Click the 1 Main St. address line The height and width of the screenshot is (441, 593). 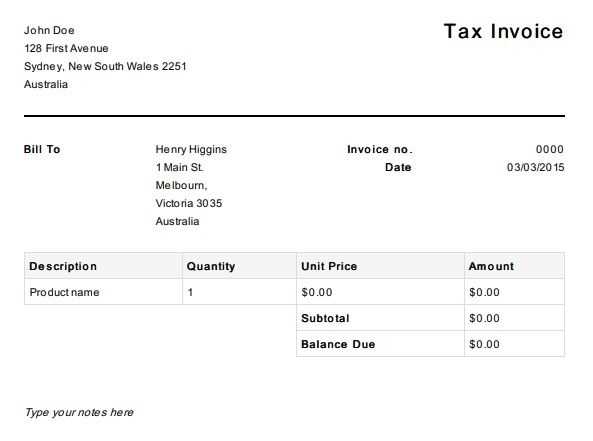point(180,167)
